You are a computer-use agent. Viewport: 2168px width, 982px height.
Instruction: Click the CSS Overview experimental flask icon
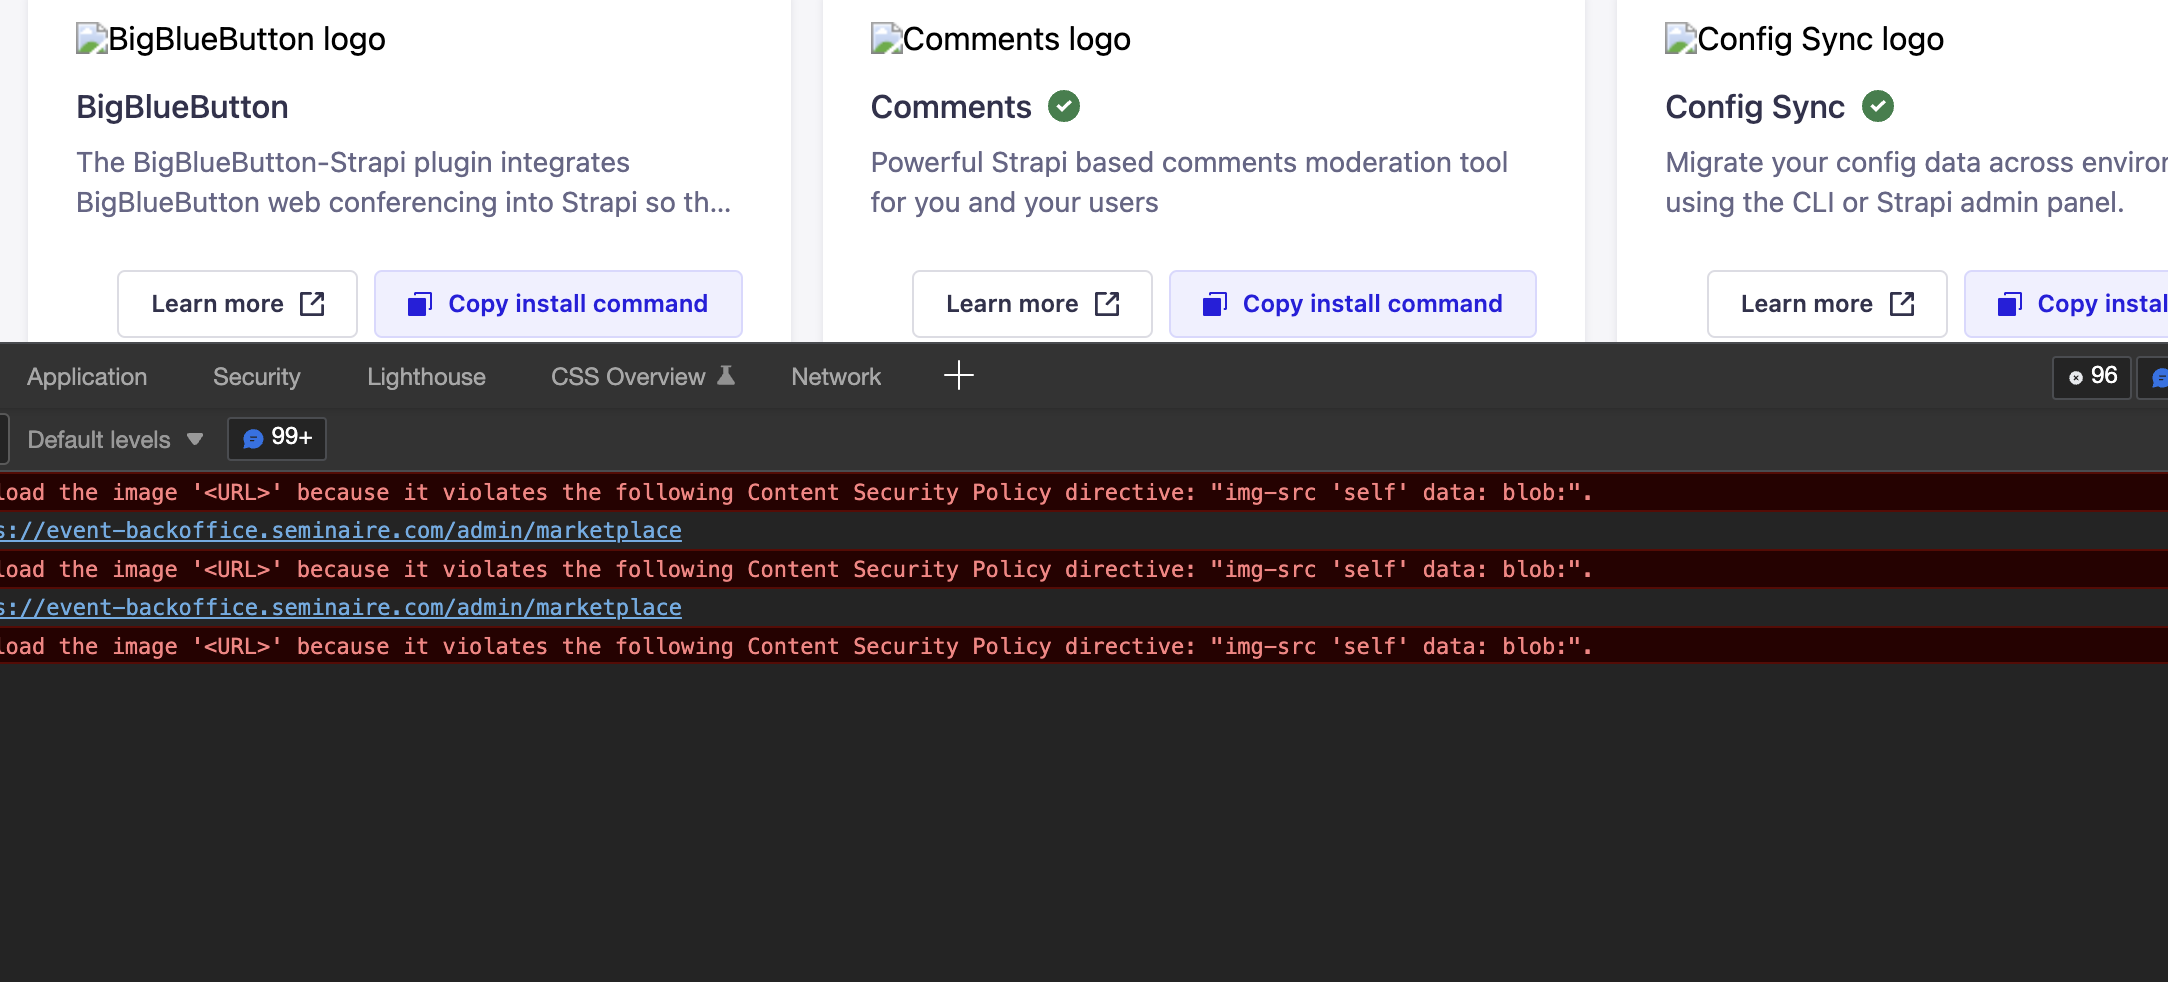coord(727,376)
